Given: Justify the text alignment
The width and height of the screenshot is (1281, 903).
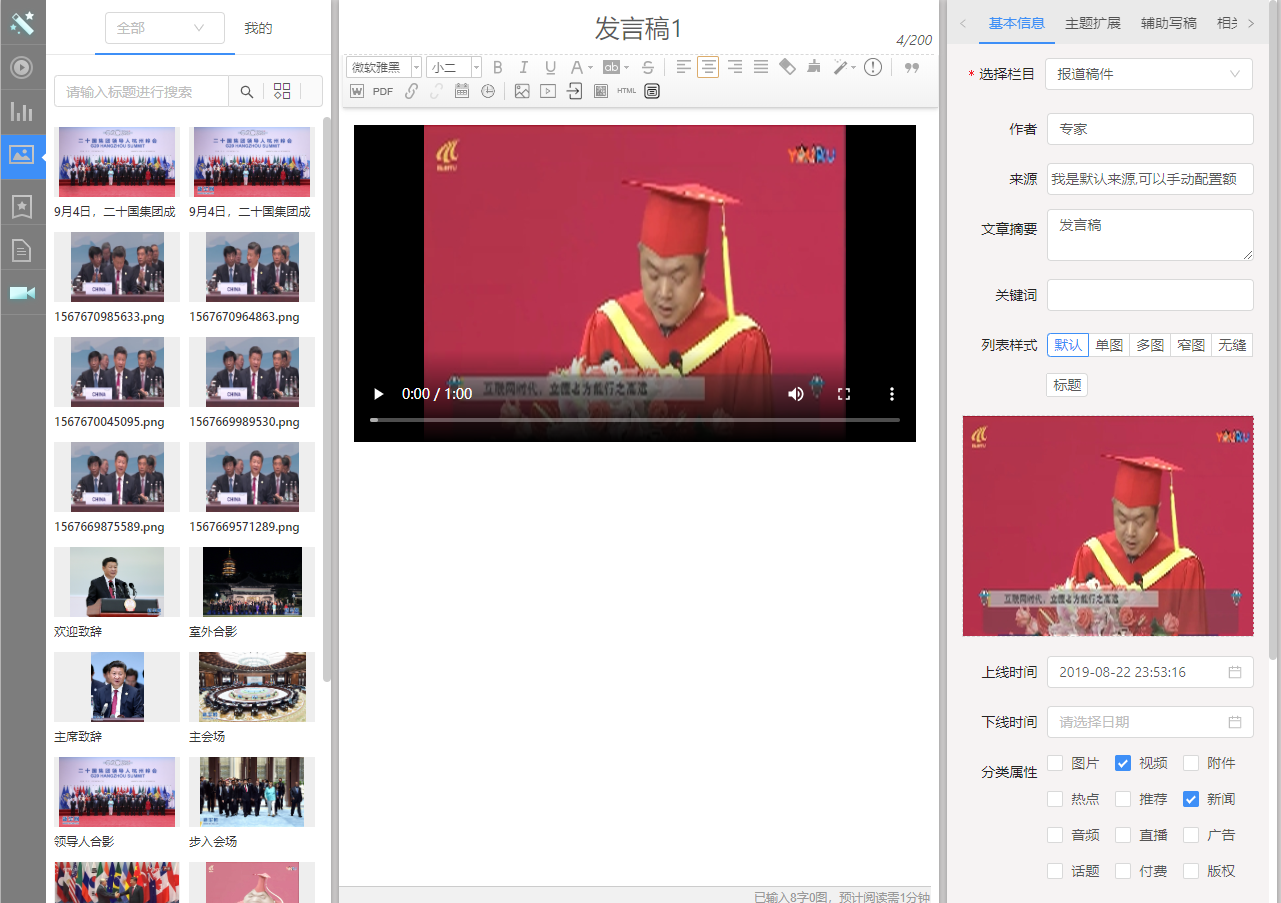Looking at the screenshot, I should [x=761, y=67].
